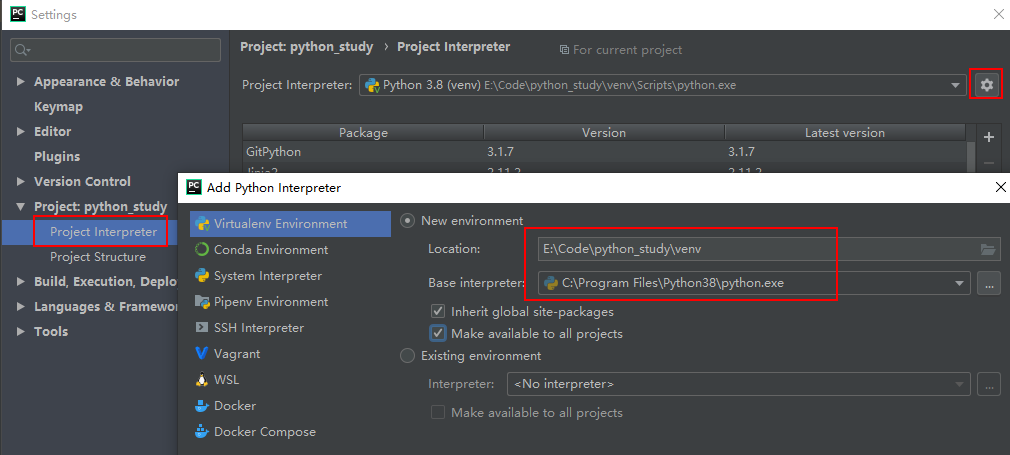The image size is (1010, 455).
Task: Click the Conda Environment circle icon
Action: pyautogui.click(x=202, y=249)
